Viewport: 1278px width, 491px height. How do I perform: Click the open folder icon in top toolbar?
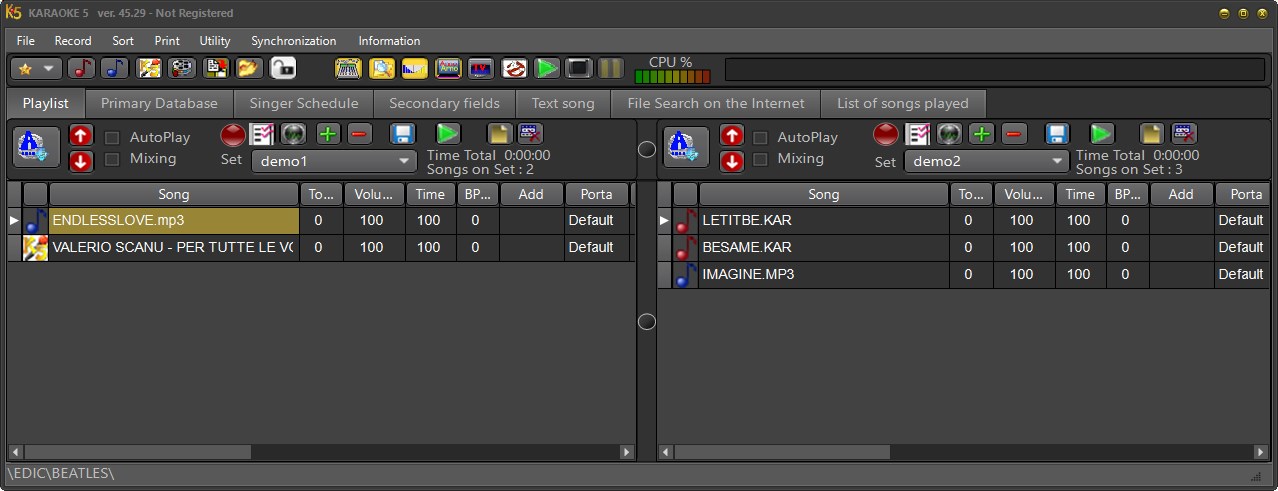point(248,68)
